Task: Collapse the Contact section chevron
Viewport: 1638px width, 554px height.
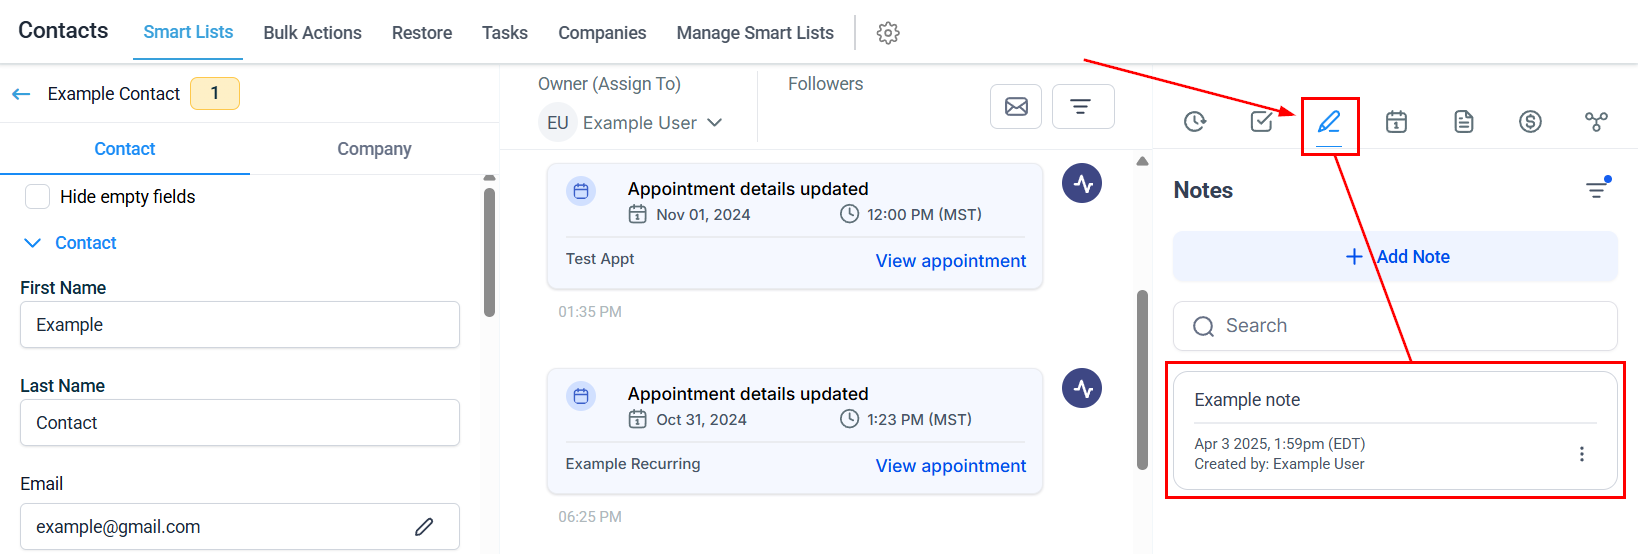Action: (33, 243)
